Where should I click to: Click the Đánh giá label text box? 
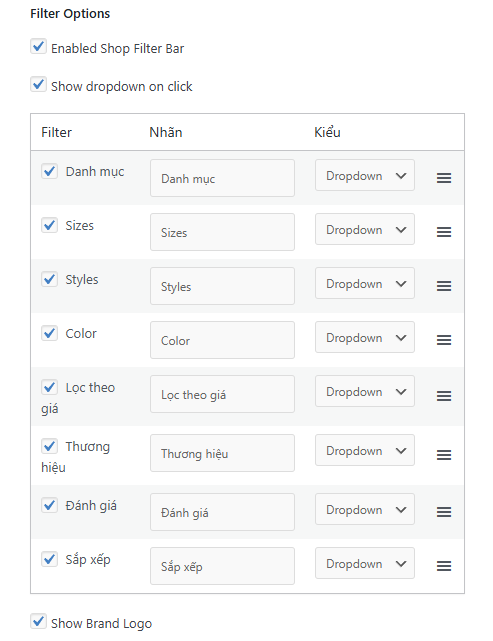(222, 512)
